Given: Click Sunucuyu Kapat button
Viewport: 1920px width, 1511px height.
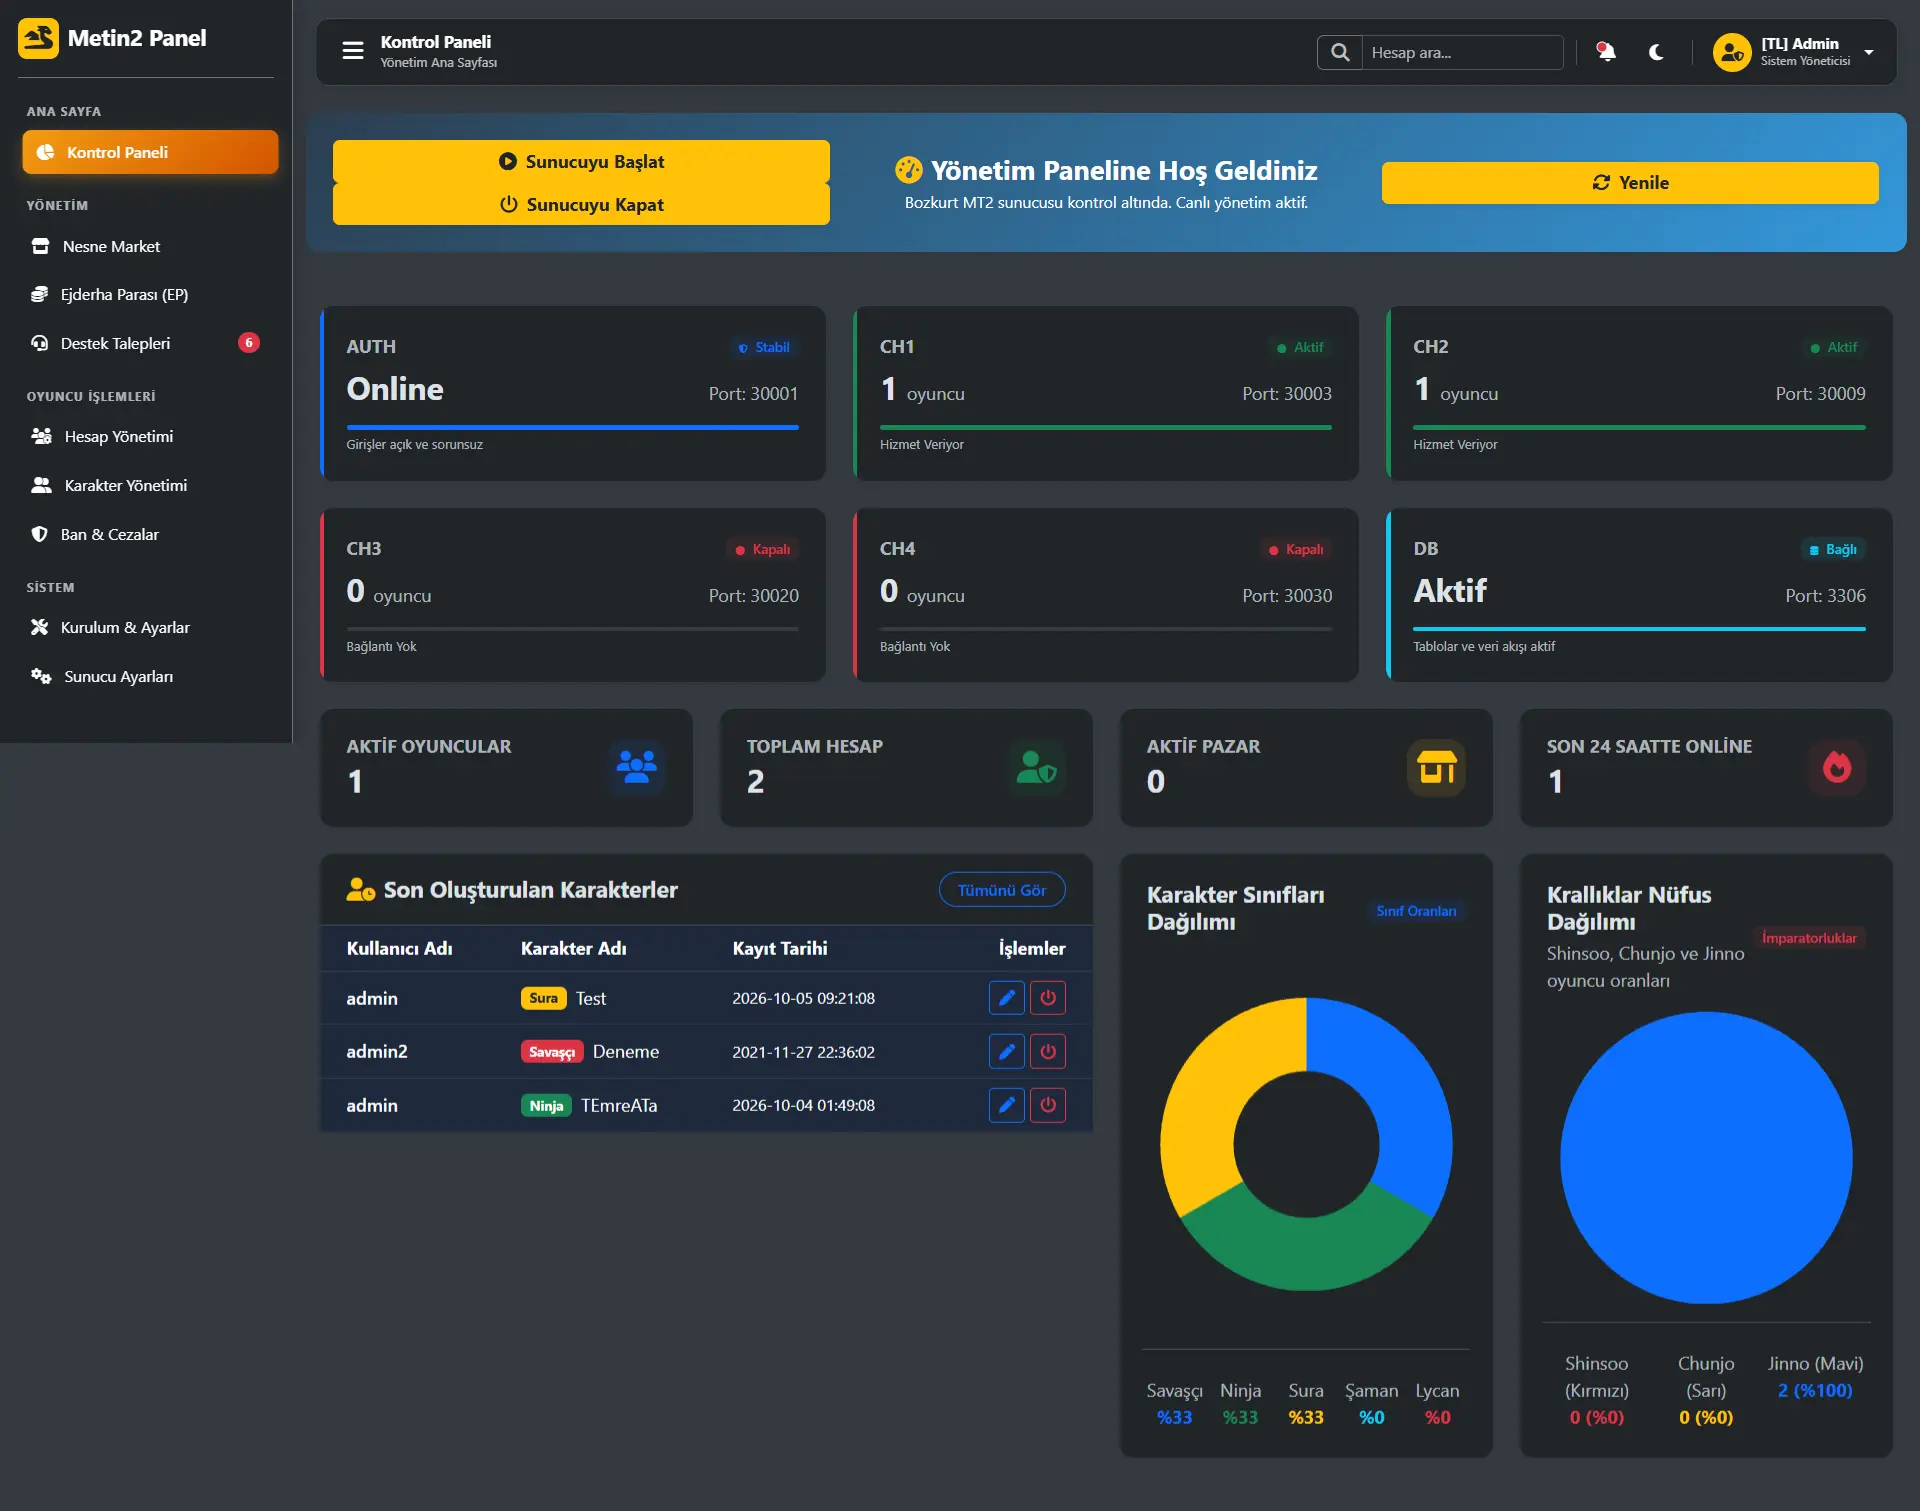Looking at the screenshot, I should (x=581, y=204).
